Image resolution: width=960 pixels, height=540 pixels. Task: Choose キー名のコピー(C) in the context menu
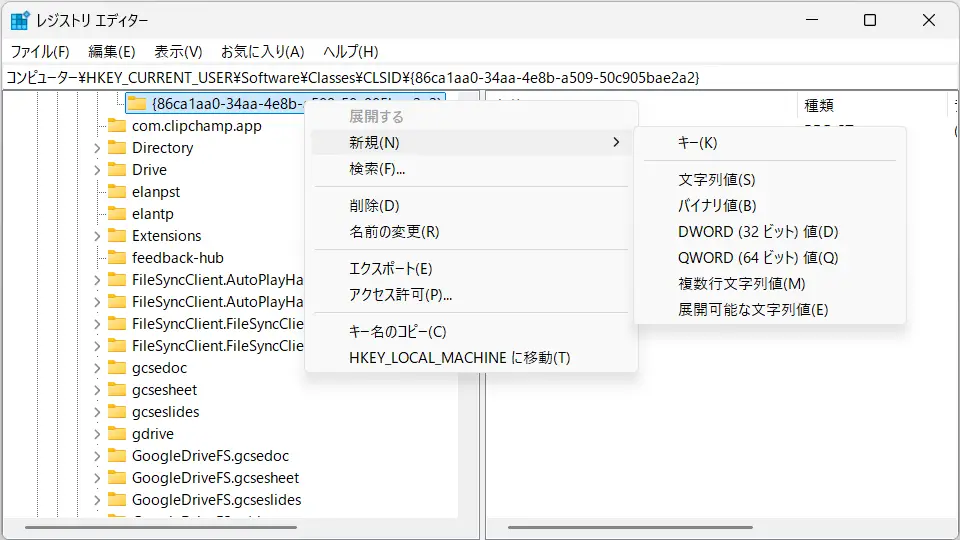[471, 332]
